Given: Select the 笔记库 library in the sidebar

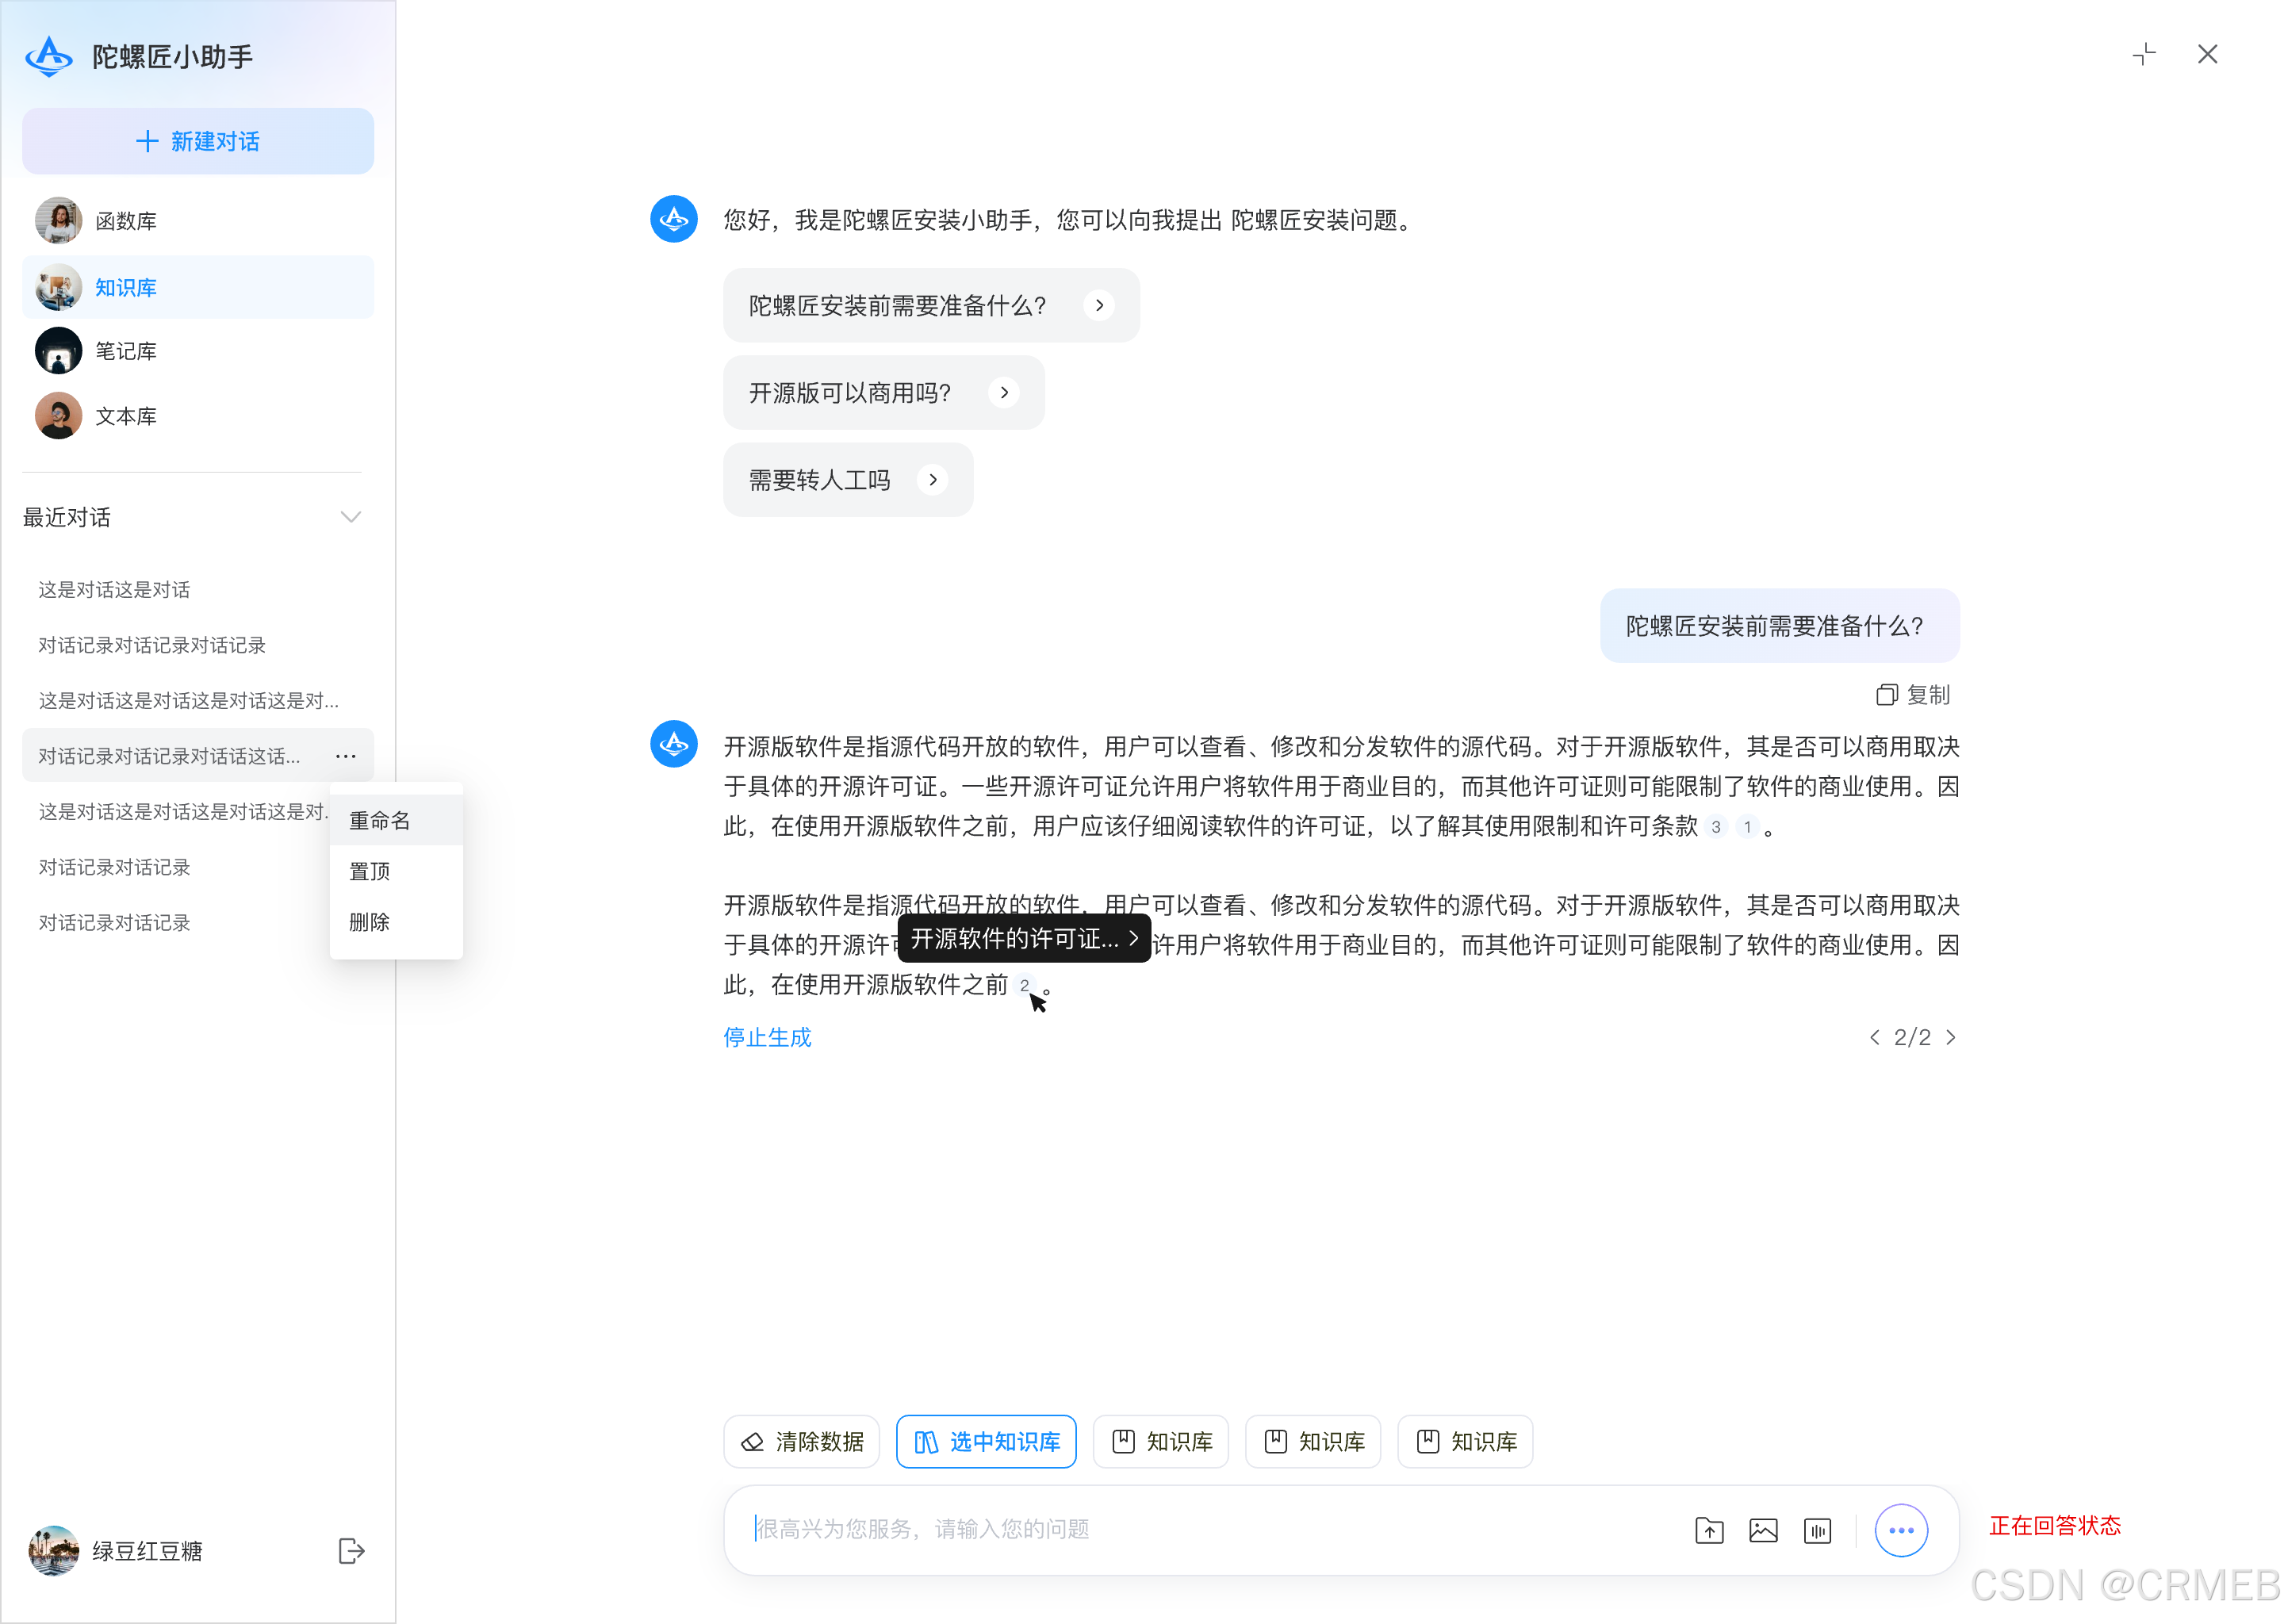Looking at the screenshot, I should 125,351.
